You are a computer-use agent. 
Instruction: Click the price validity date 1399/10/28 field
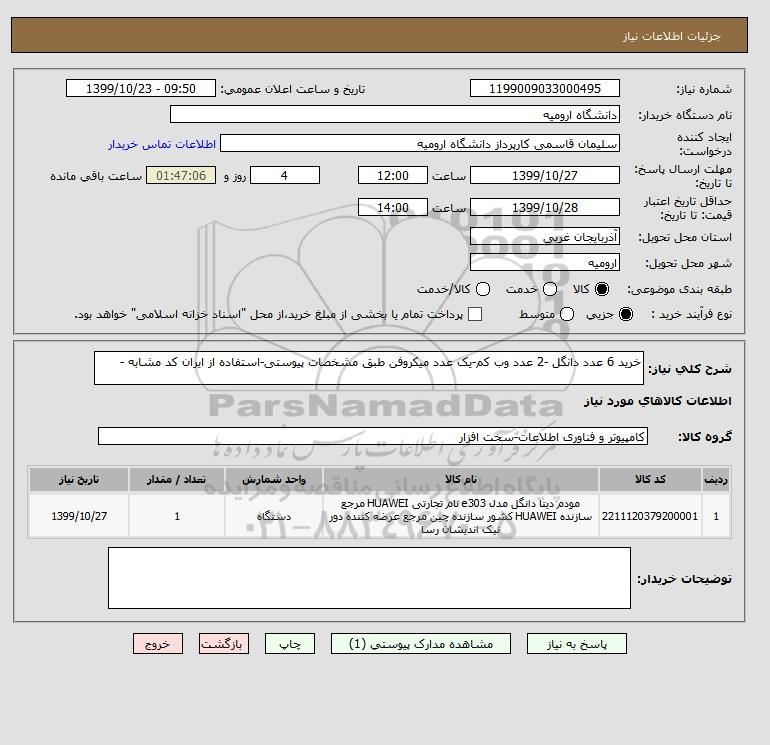click(x=545, y=207)
